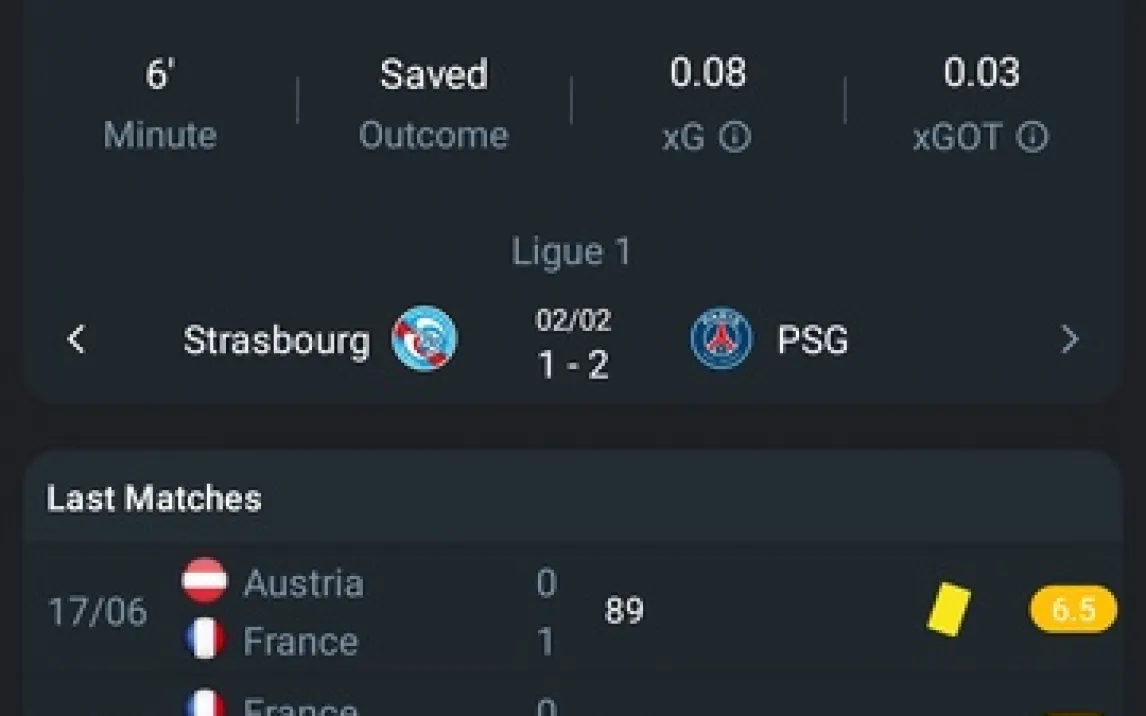Screen dimensions: 1146x716
Task: Go to previous match with left chevron
Action: click(76, 340)
